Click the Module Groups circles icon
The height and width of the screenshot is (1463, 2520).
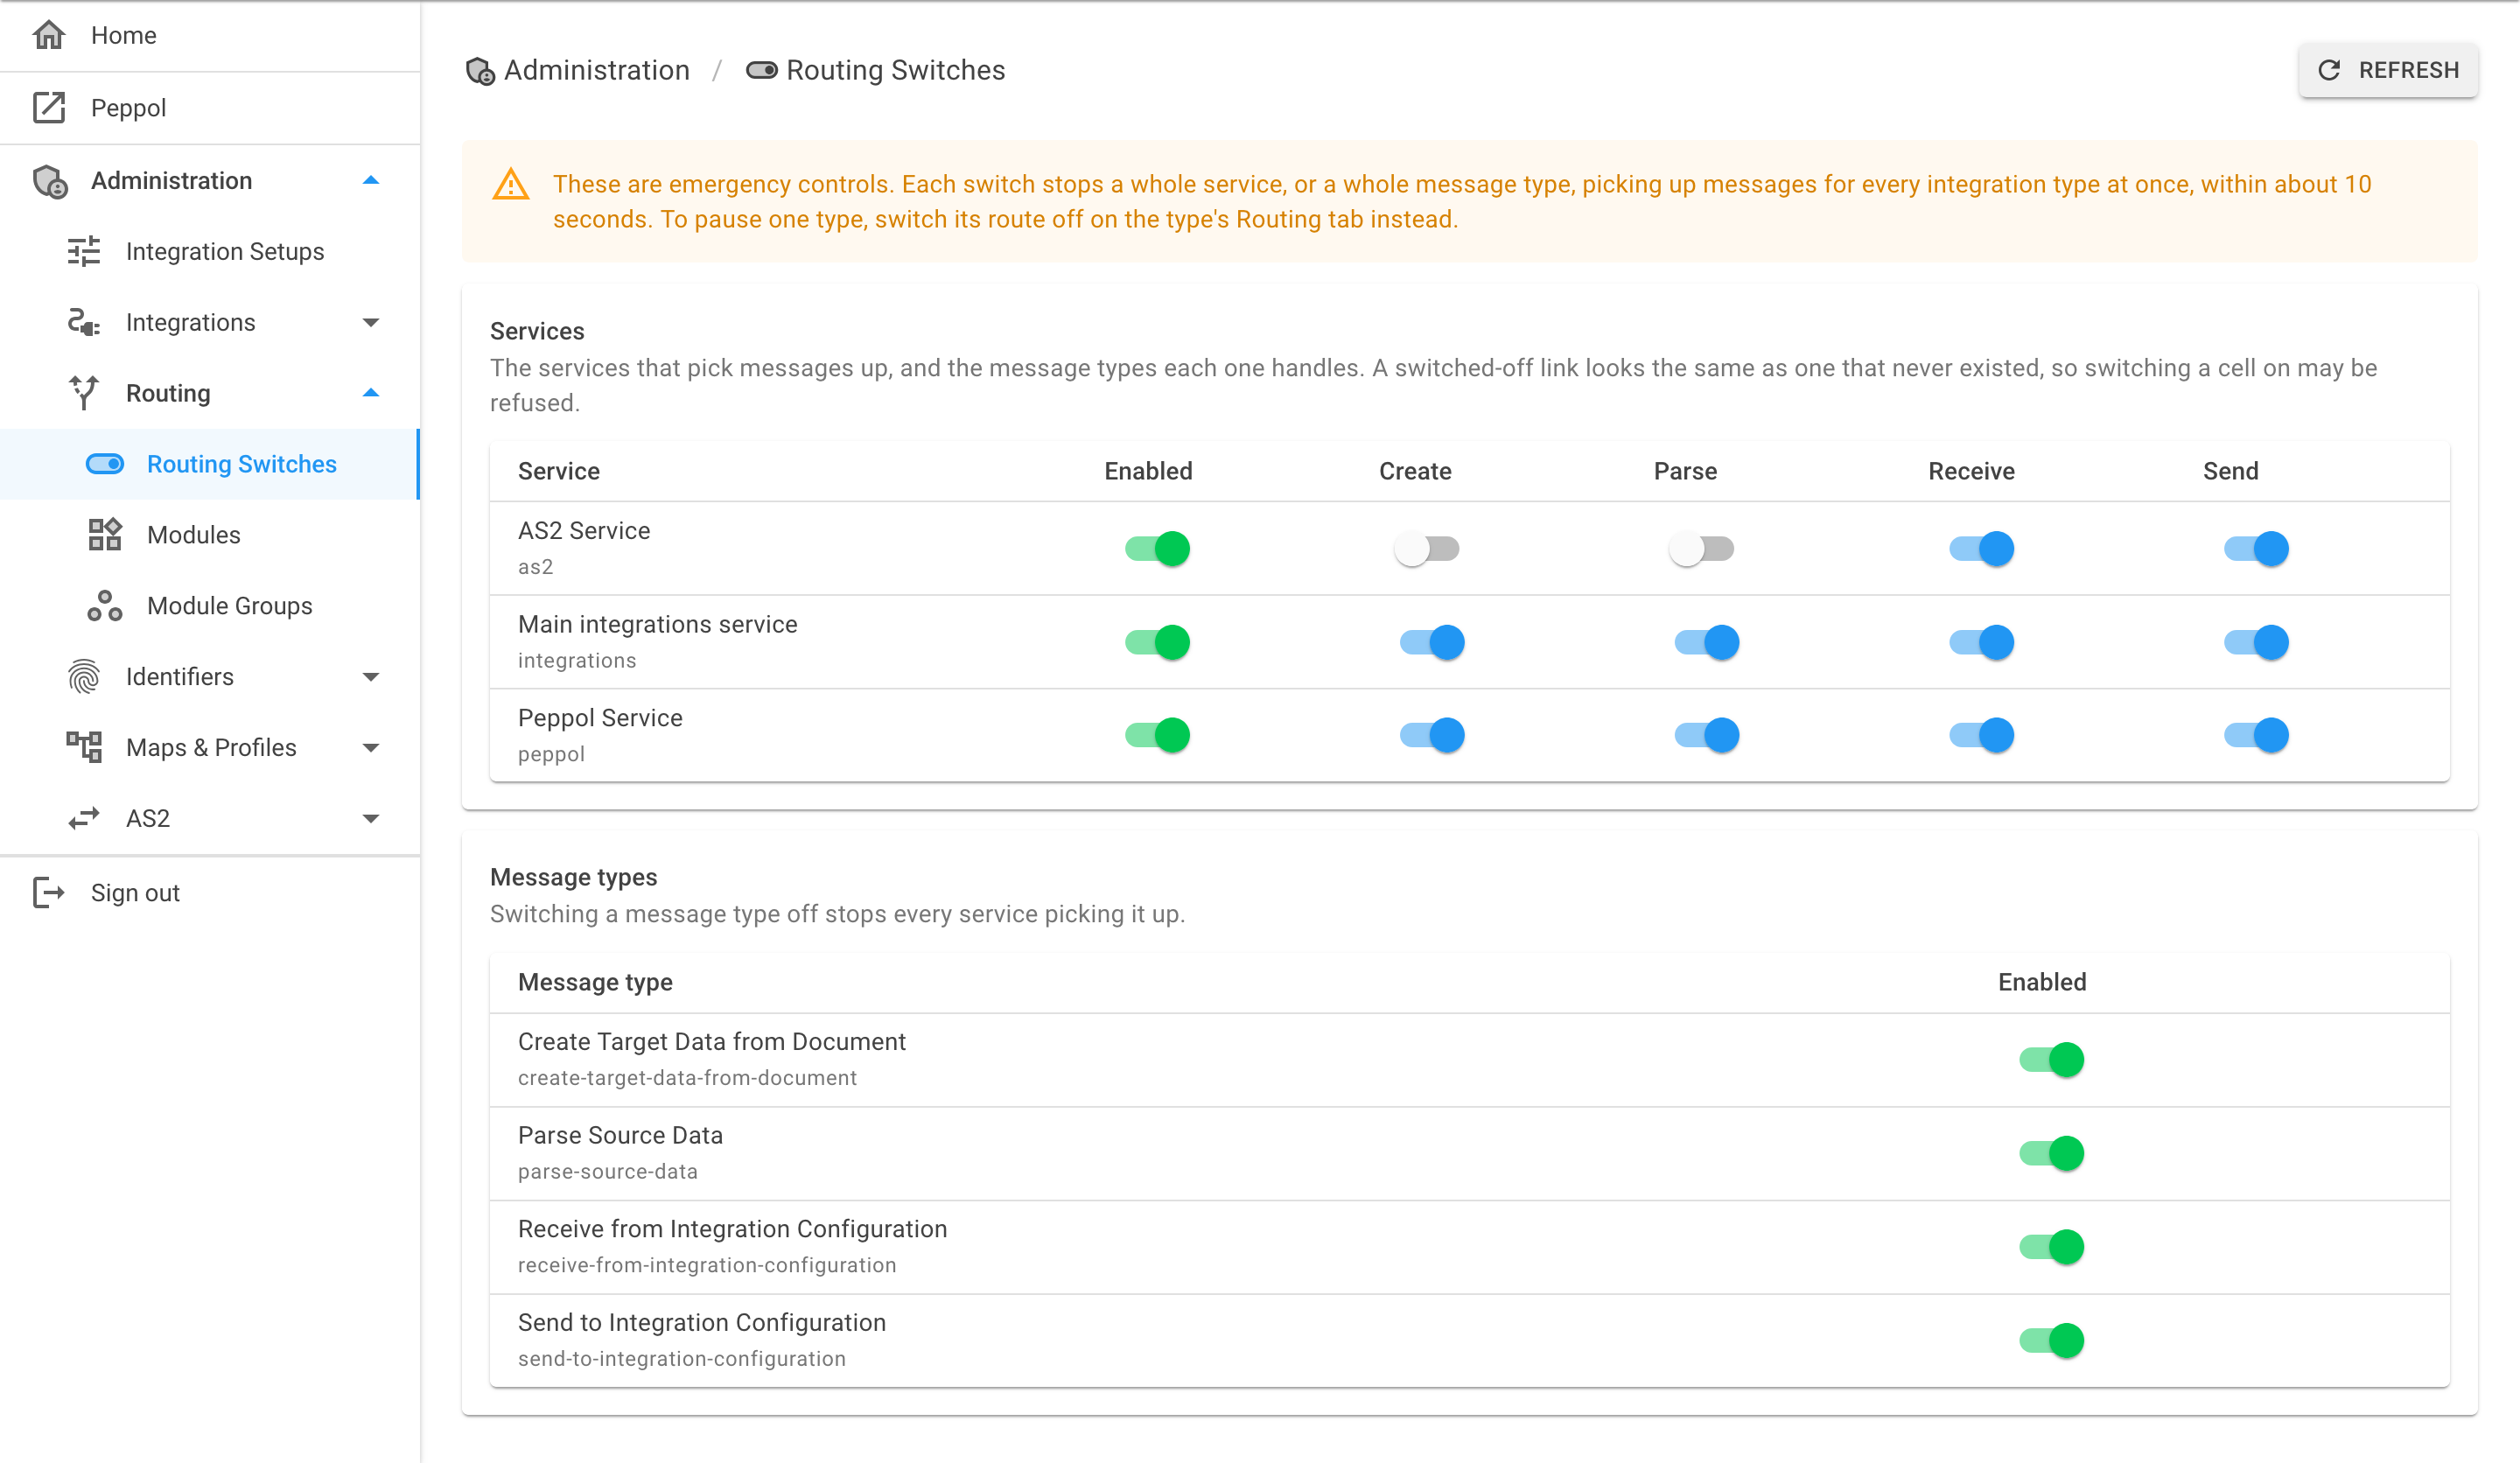coord(105,606)
